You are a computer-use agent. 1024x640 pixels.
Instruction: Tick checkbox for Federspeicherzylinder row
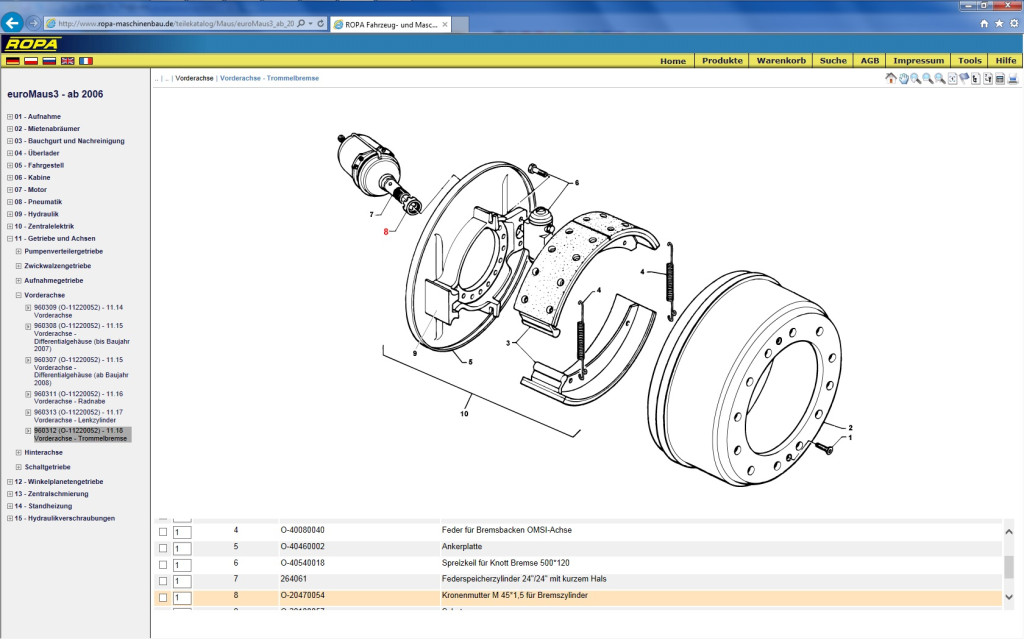pyautogui.click(x=163, y=581)
